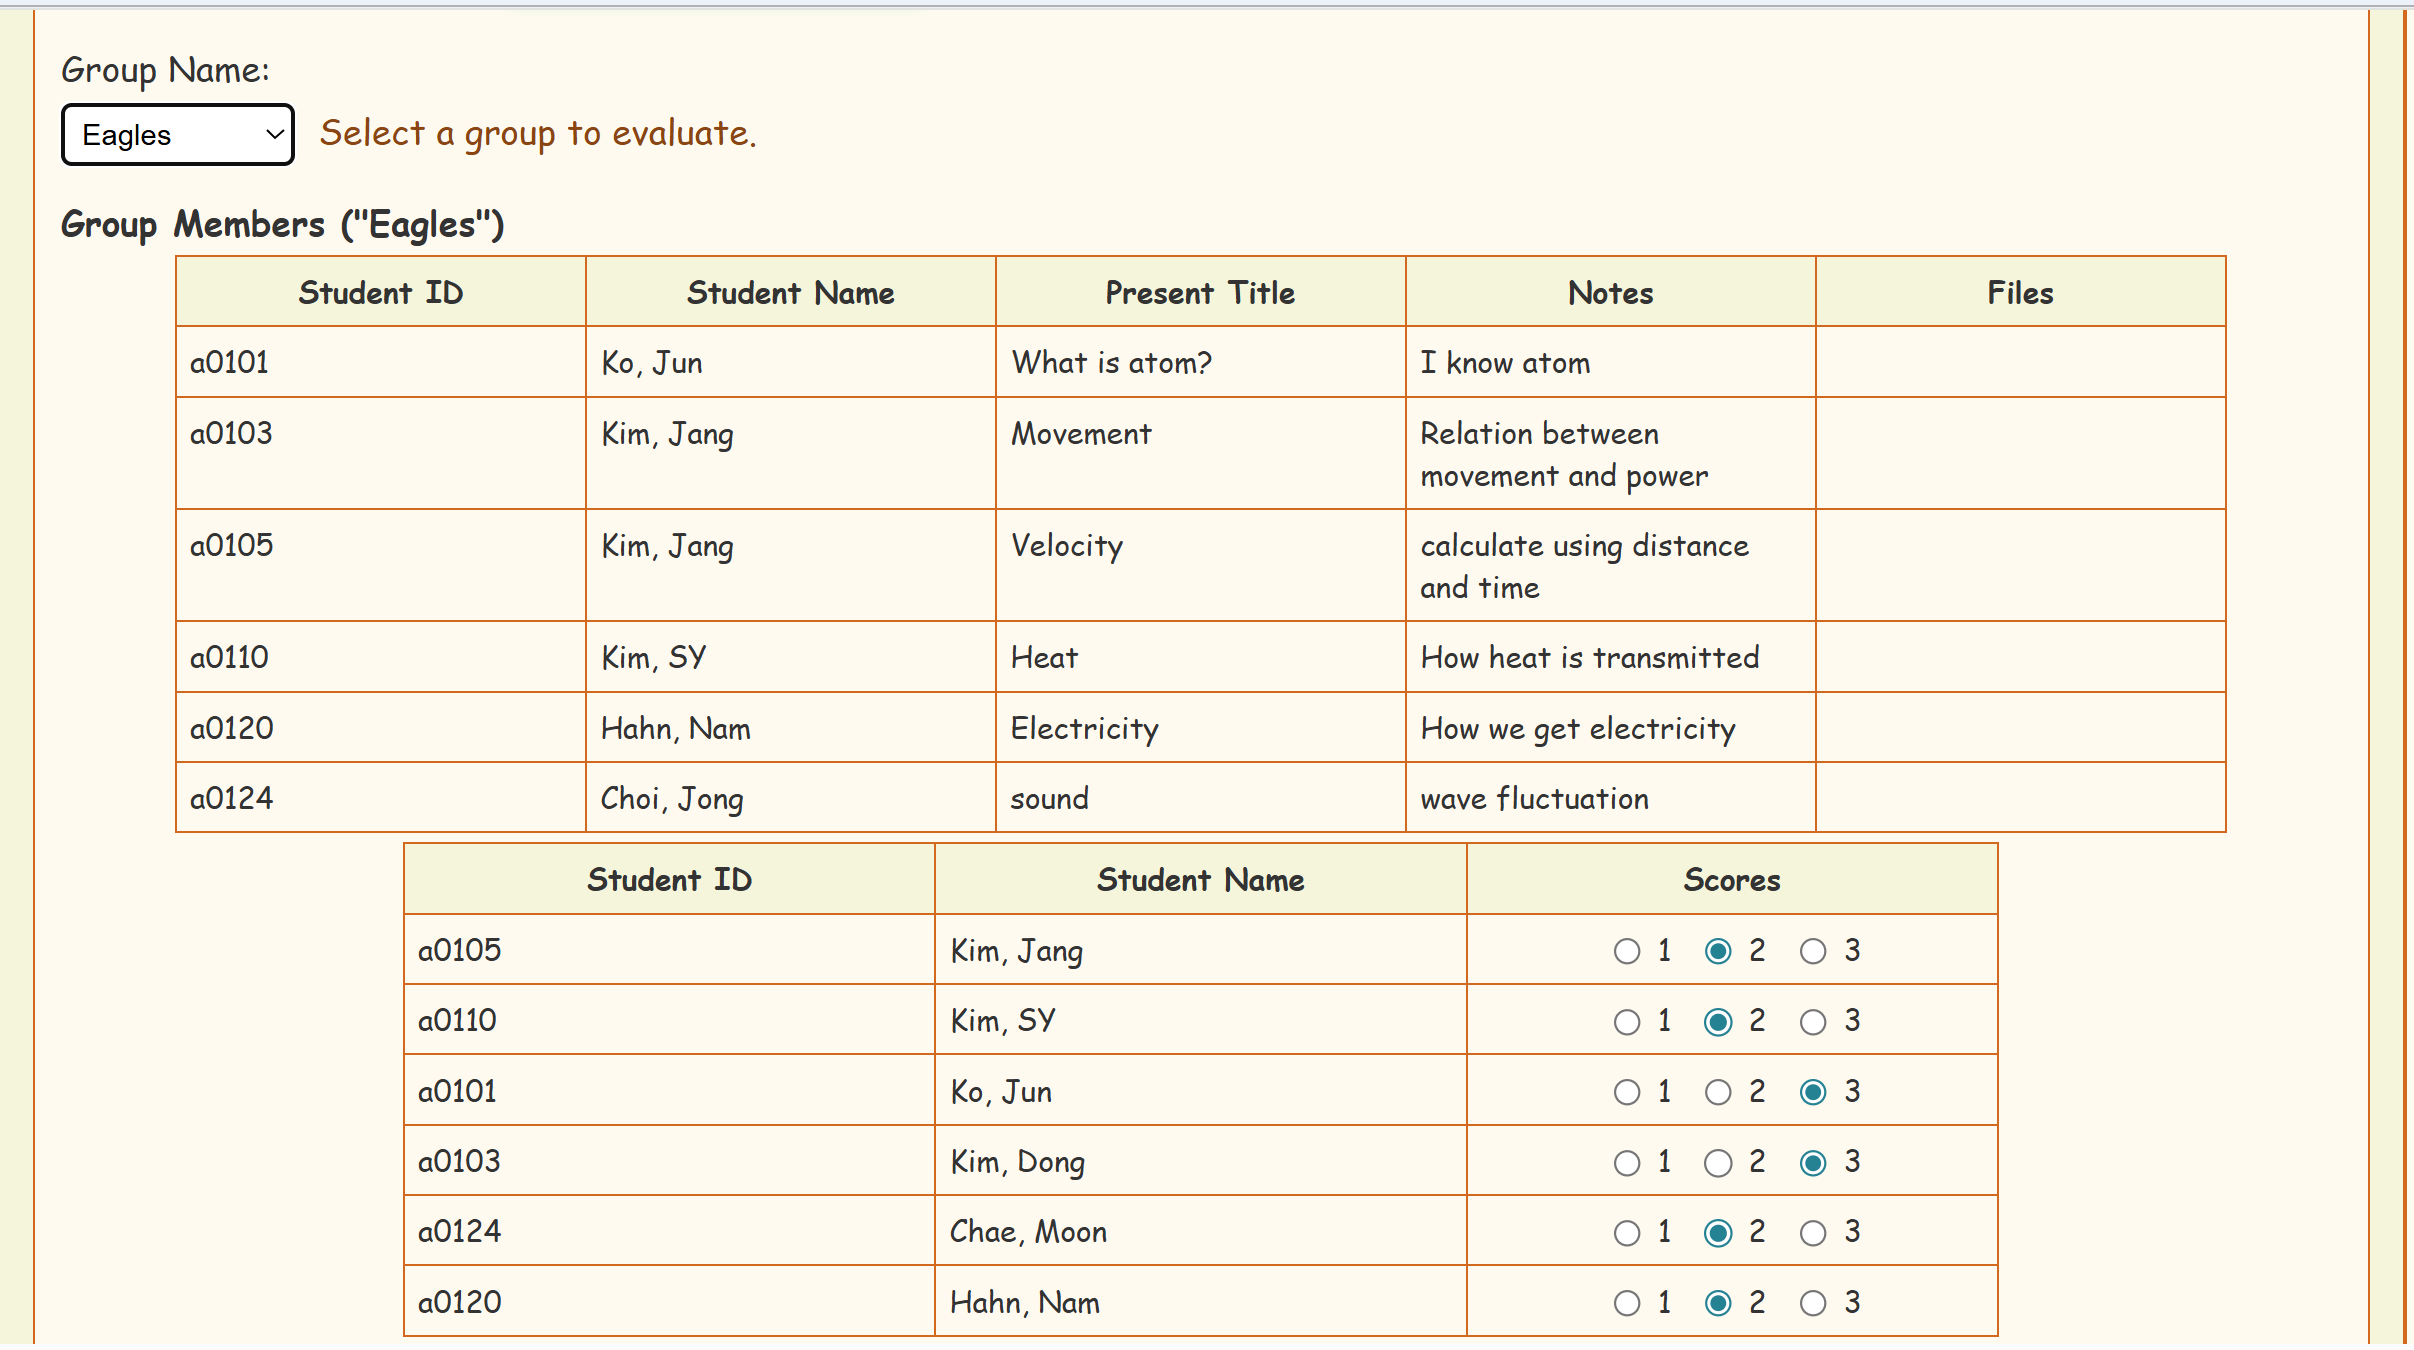Select score 1 for a0105 Kim, Jang
2414x1350 pixels.
coord(1627,951)
